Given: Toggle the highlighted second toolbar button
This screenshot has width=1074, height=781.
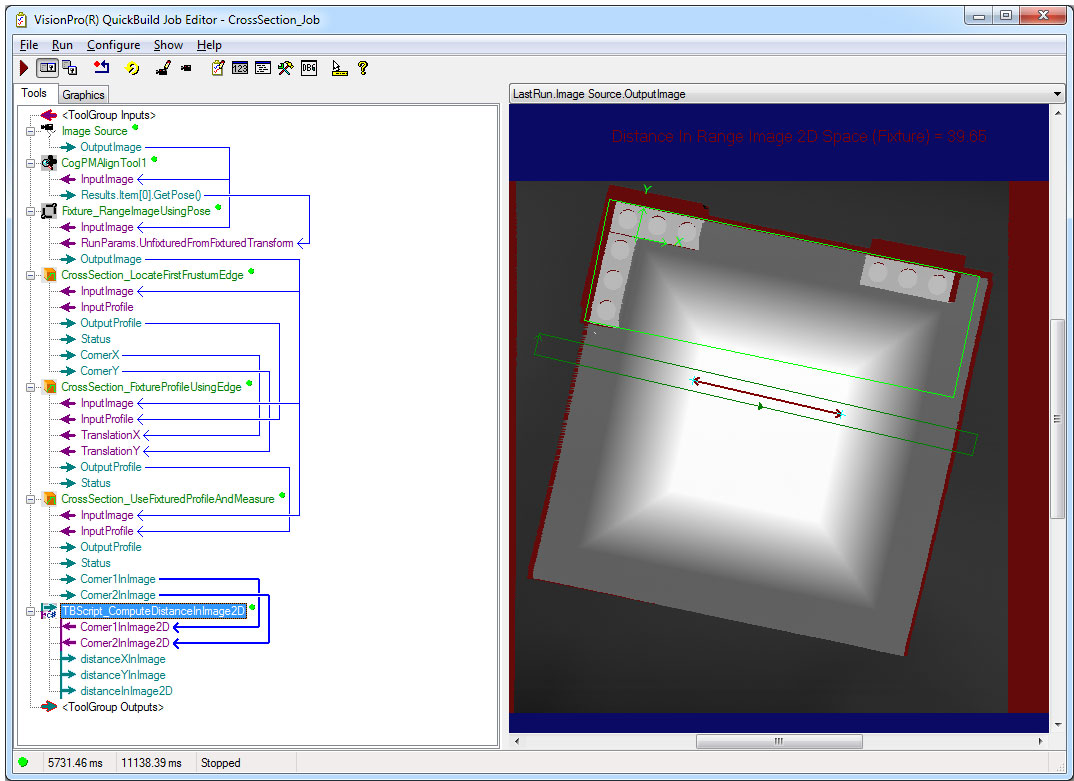Looking at the screenshot, I should [47, 68].
